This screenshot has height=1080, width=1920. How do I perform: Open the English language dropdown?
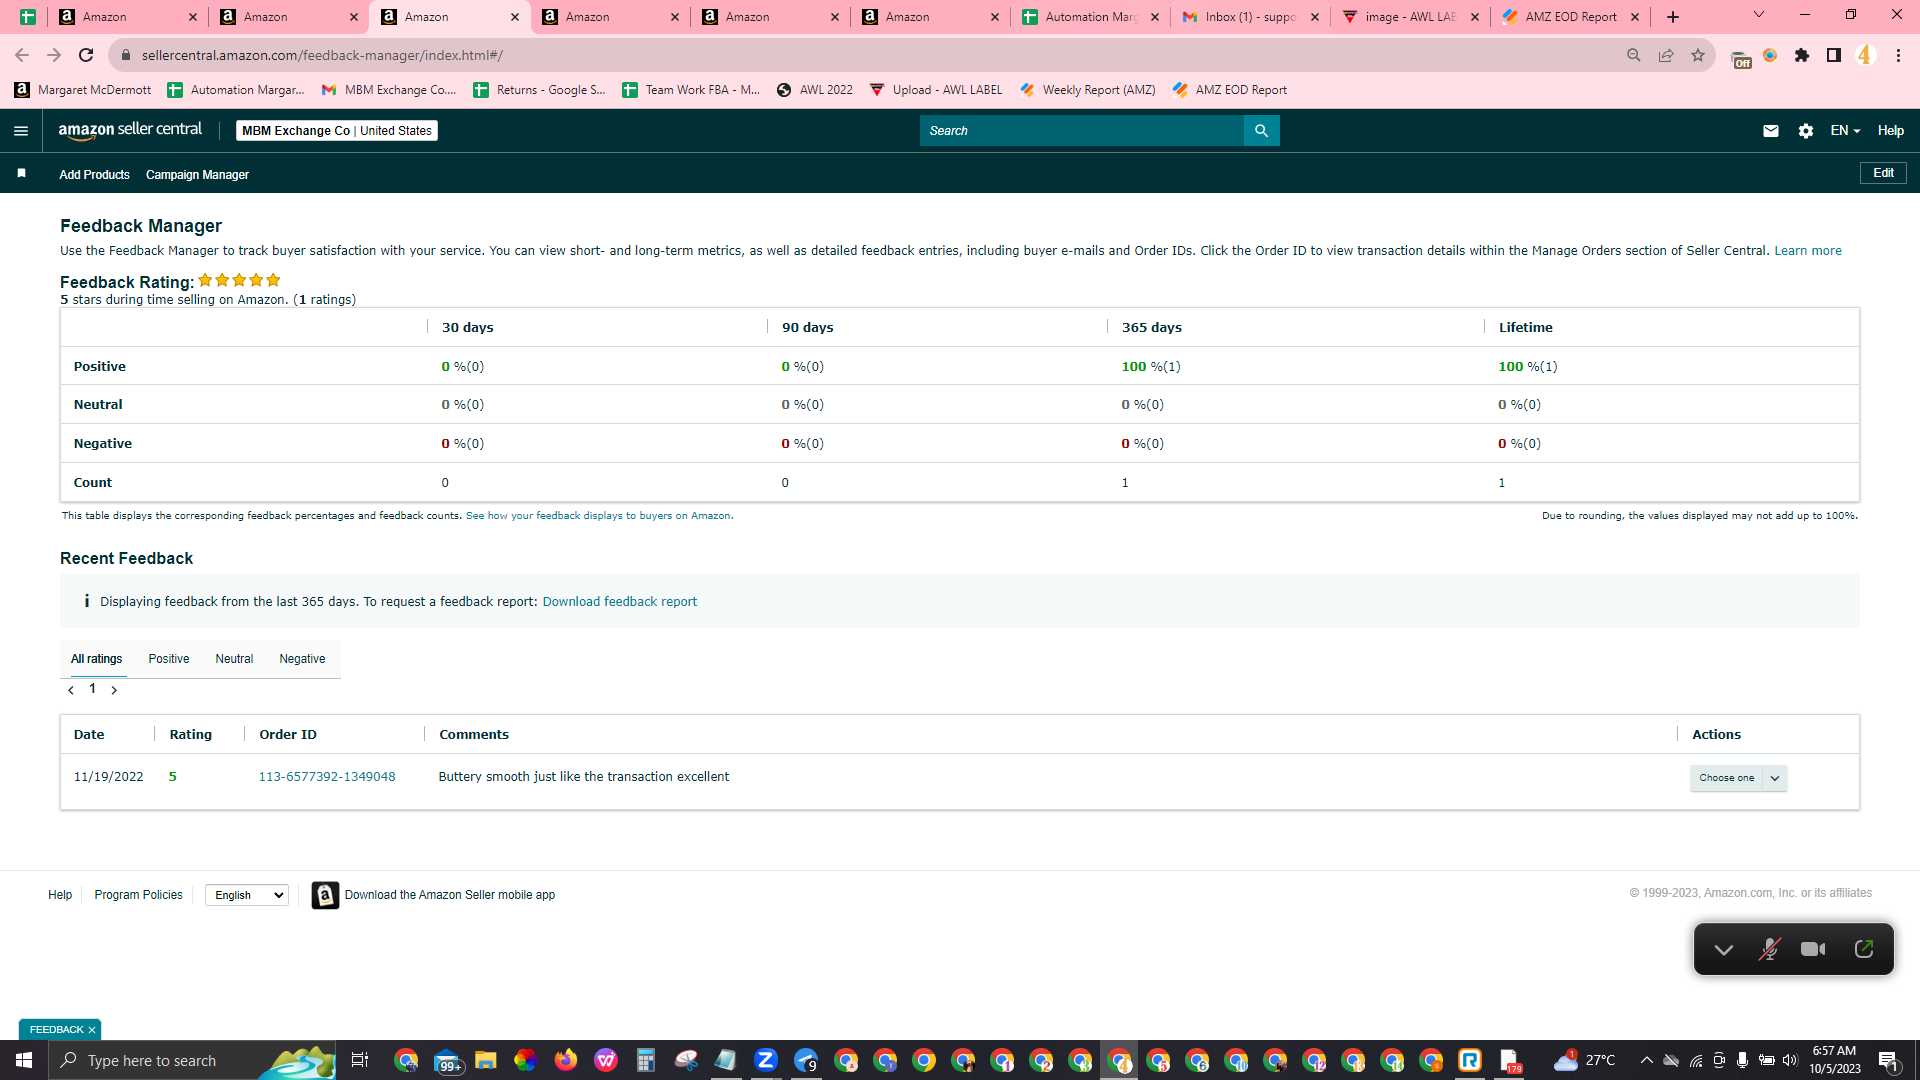247,895
